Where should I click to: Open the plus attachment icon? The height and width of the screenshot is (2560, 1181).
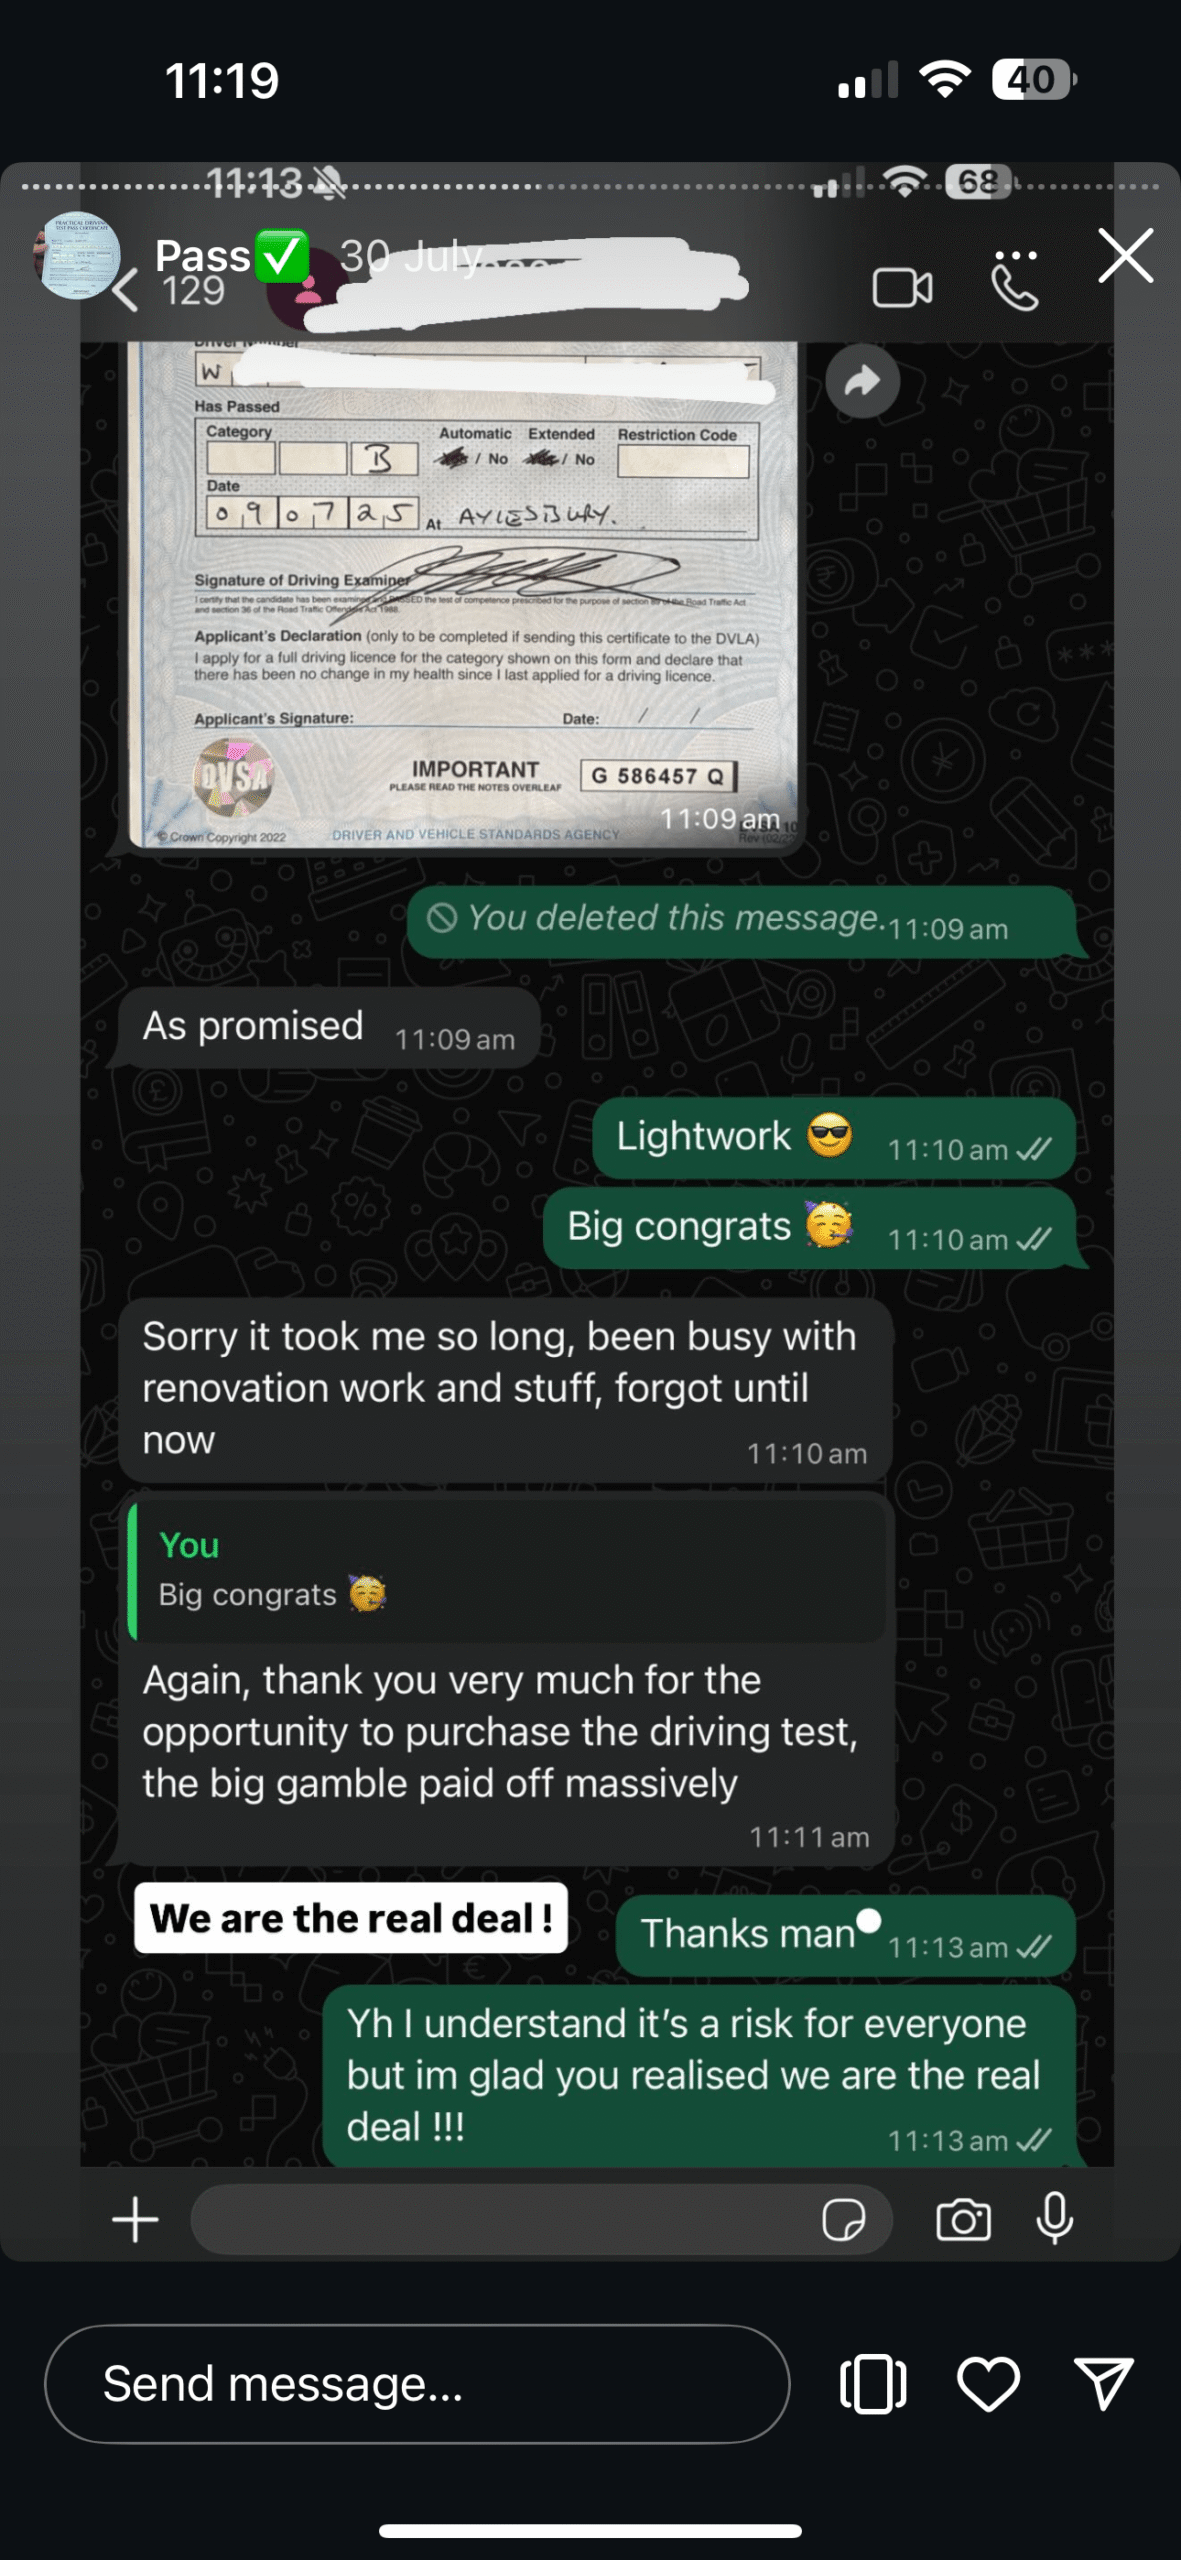coord(135,2220)
